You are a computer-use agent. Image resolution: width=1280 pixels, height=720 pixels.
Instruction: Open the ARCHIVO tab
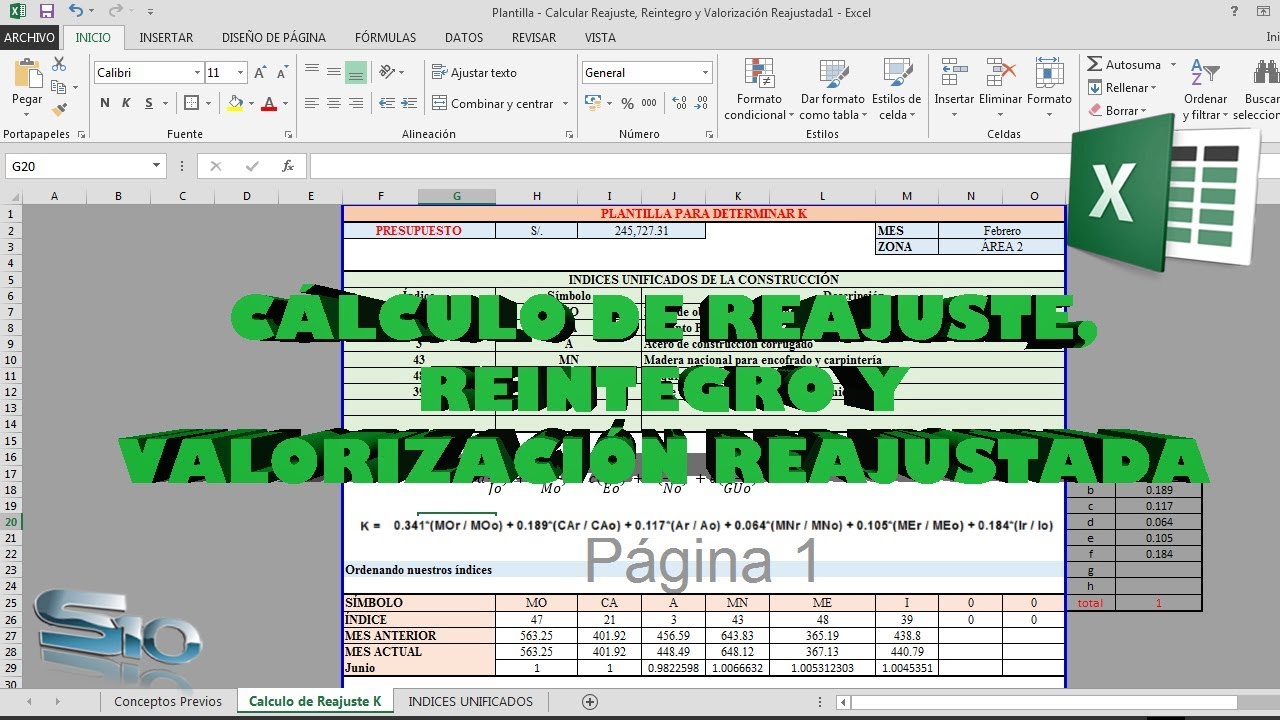[30, 37]
